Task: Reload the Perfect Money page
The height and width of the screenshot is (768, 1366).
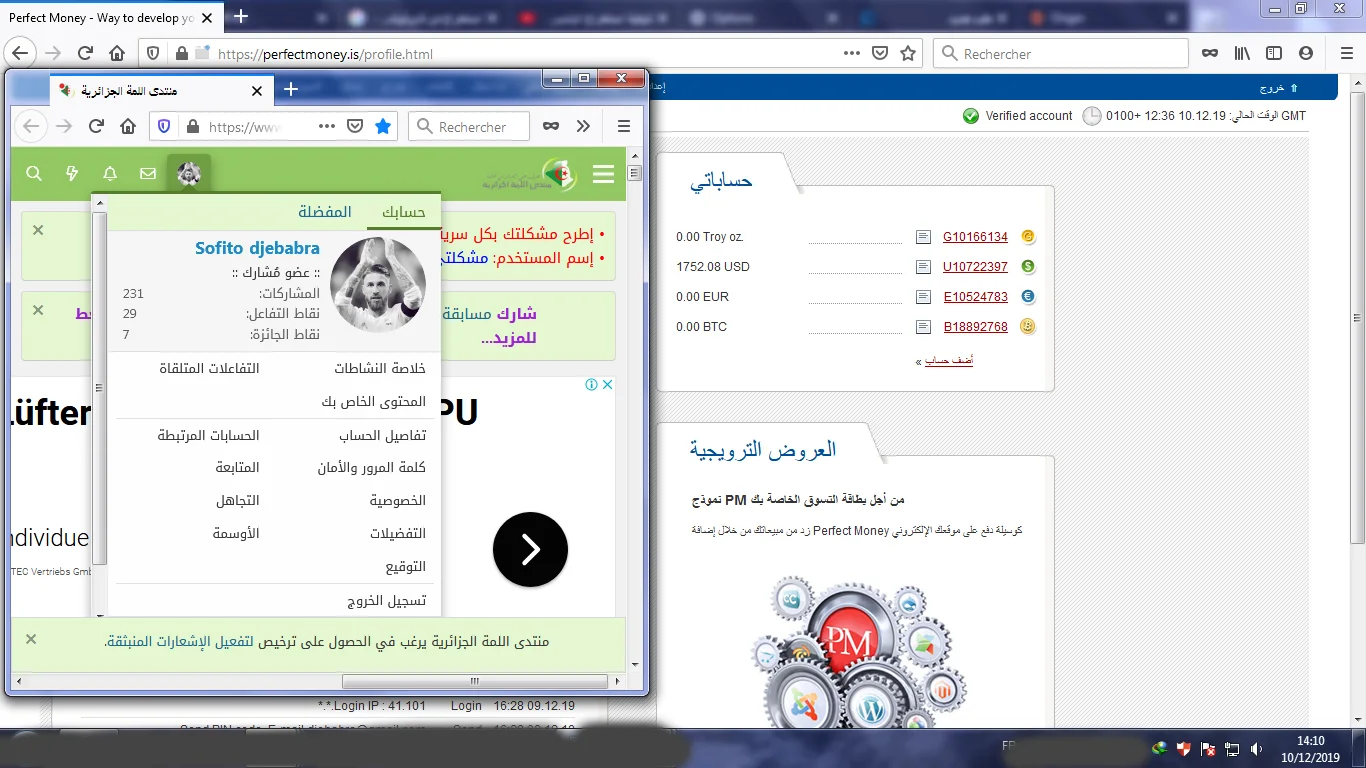Action: [x=86, y=54]
